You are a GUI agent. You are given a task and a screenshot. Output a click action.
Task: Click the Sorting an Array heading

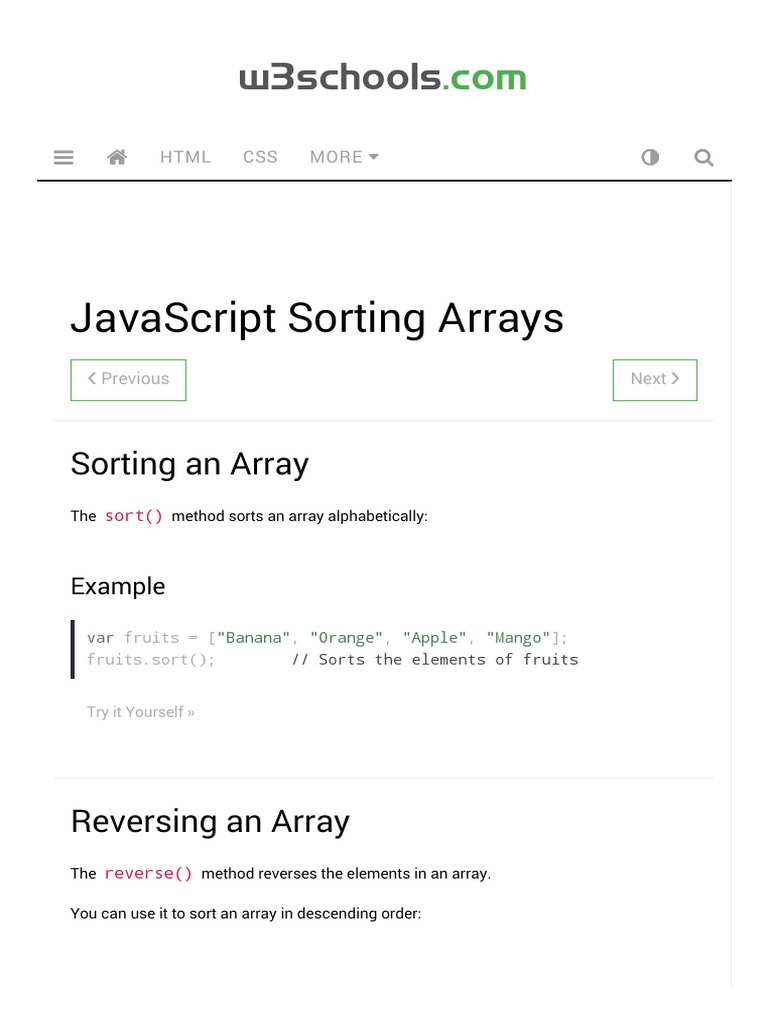pyautogui.click(x=189, y=464)
